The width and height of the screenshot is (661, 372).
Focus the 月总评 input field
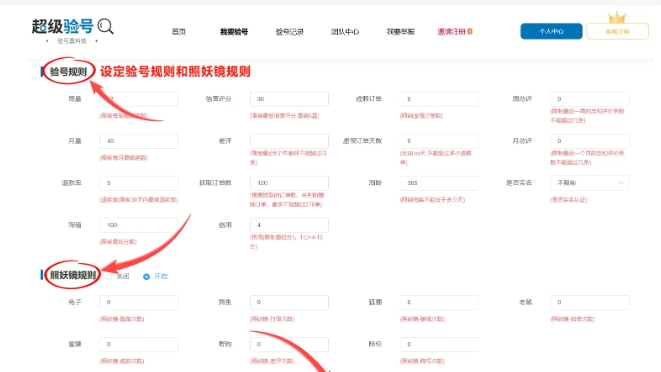coord(590,141)
